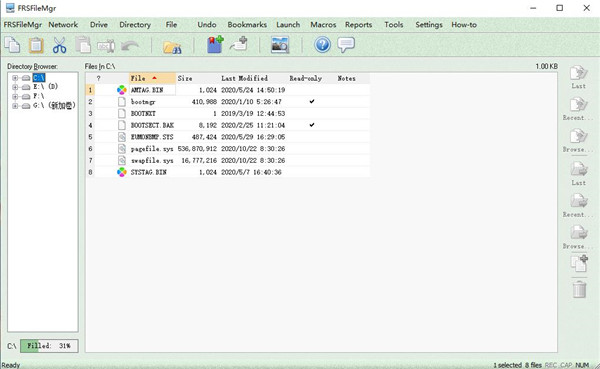Click the lower Recent move-to icon
Viewport: 600px width, 369px height.
[x=579, y=201]
